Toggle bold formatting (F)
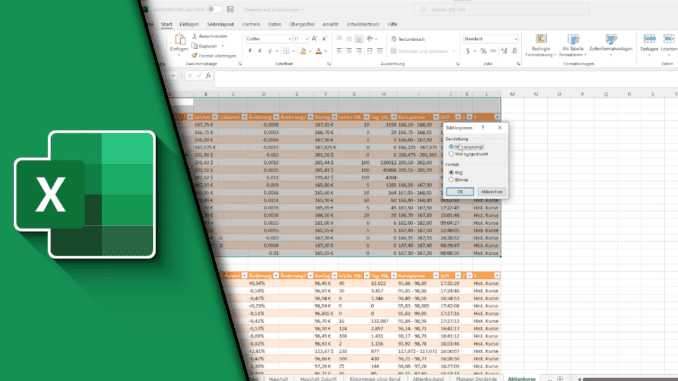Viewport: 678px width, 381px height. (x=250, y=51)
